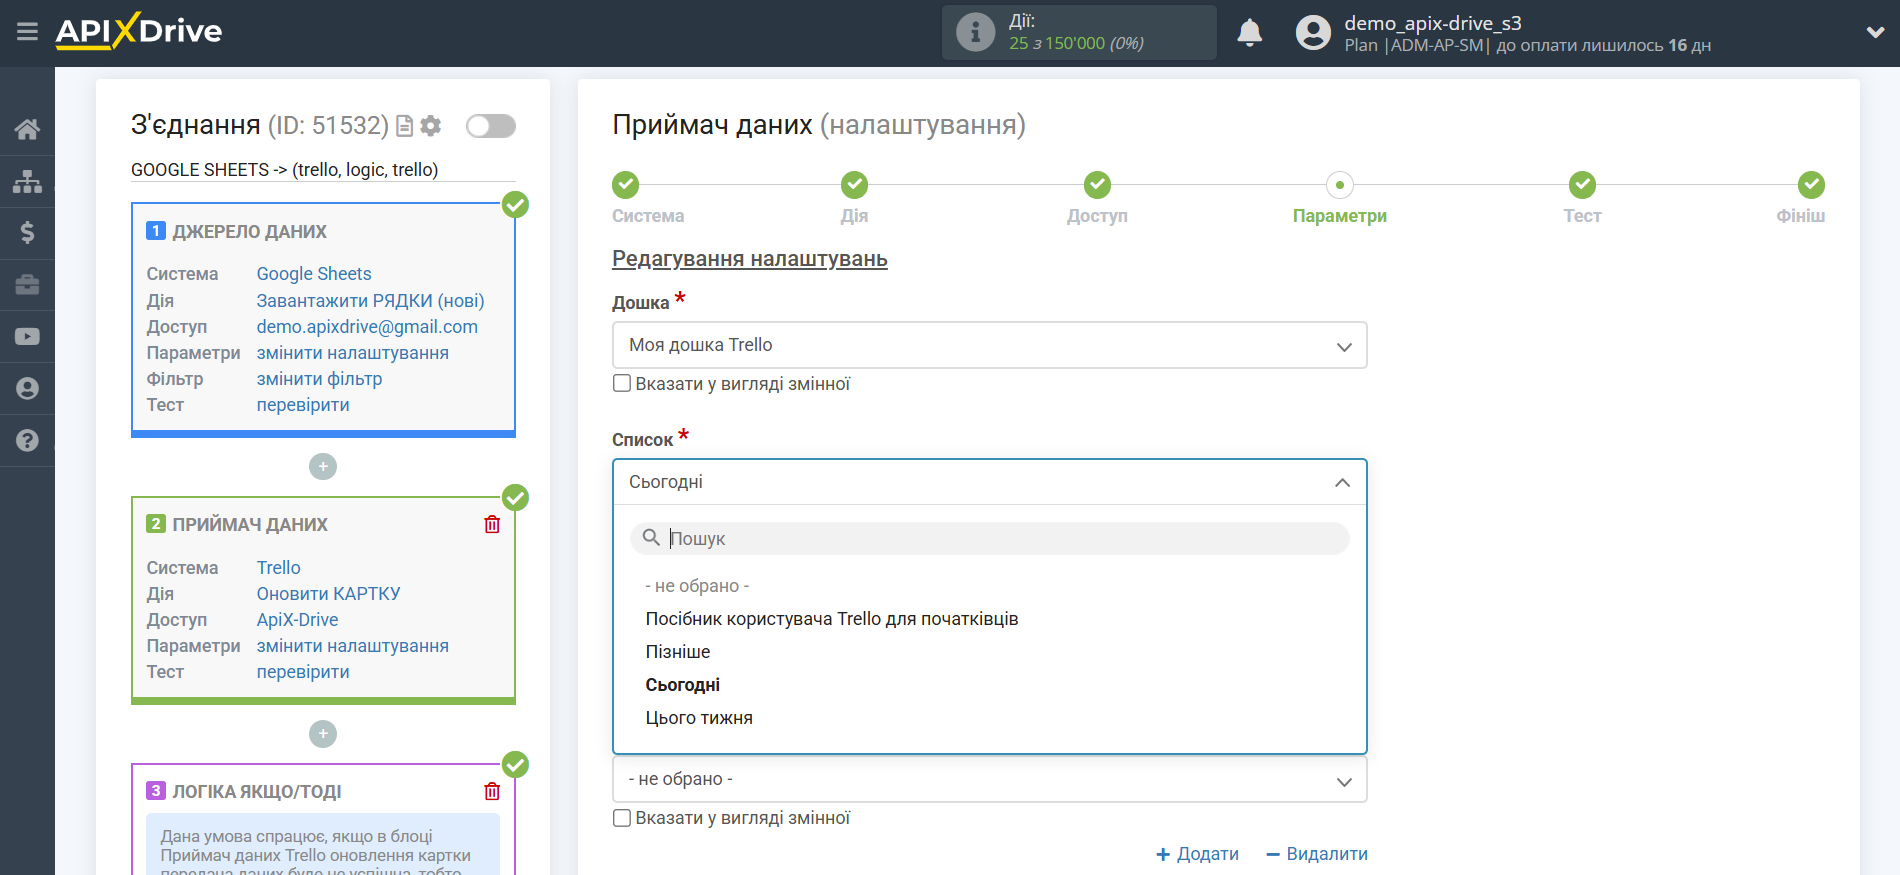
Task: Open the hamburger menu
Action: click(27, 32)
